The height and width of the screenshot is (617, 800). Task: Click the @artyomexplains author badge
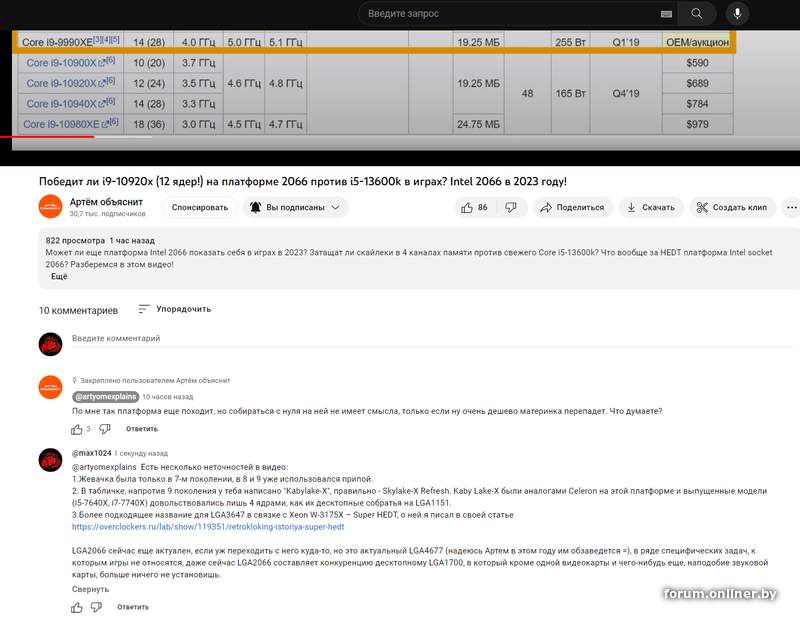[106, 397]
